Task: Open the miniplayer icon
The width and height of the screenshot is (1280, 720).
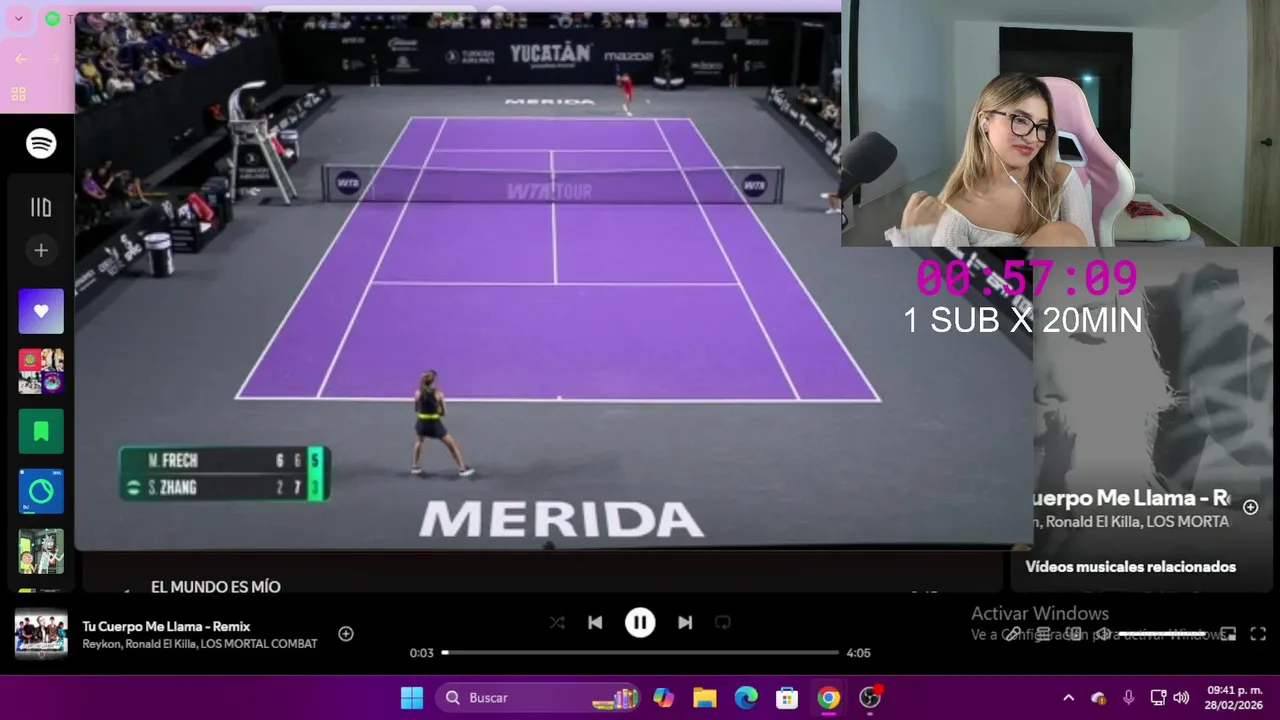Action: pos(1228,634)
